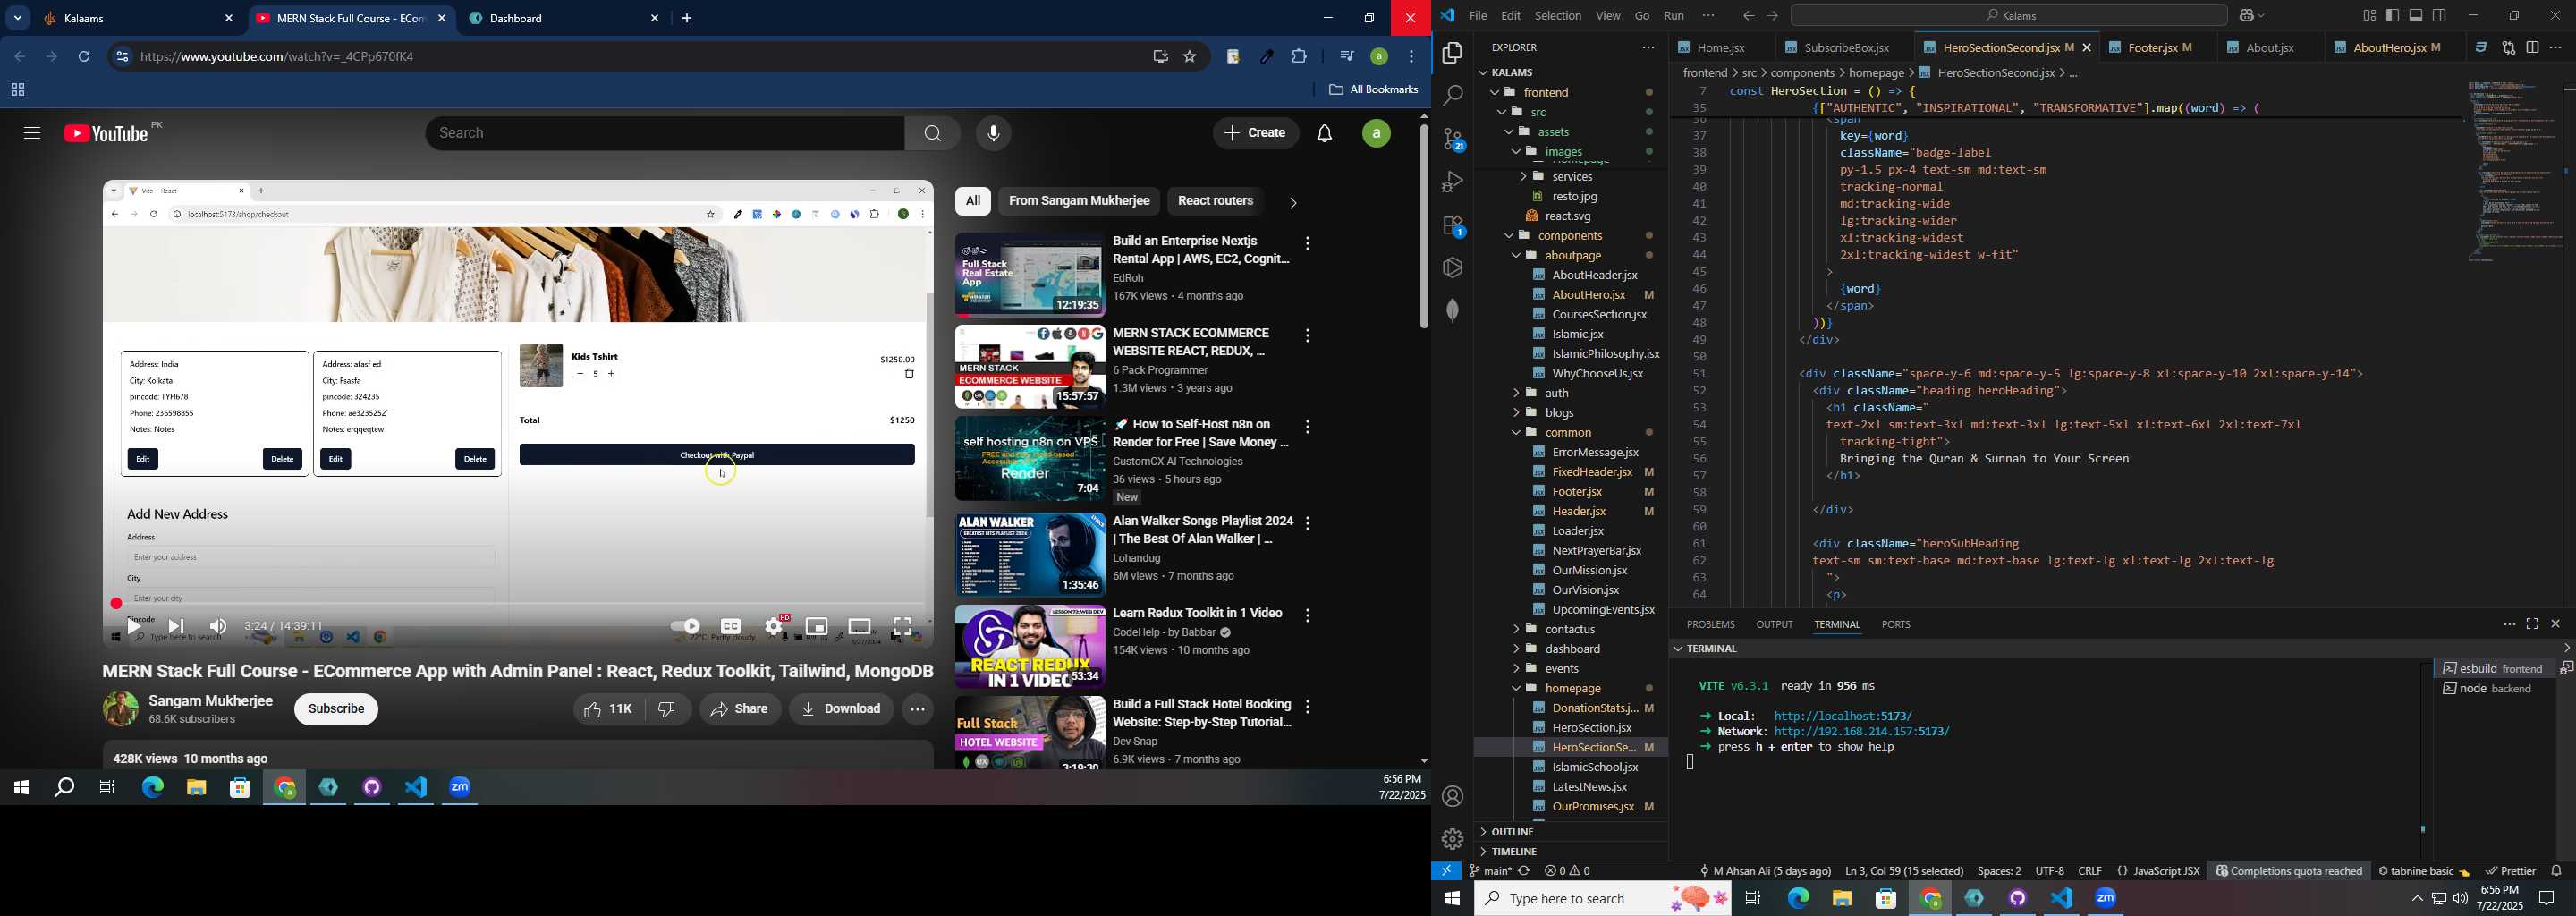Toggle theater mode on YouTube player
2576x916 pixels.
tap(859, 627)
